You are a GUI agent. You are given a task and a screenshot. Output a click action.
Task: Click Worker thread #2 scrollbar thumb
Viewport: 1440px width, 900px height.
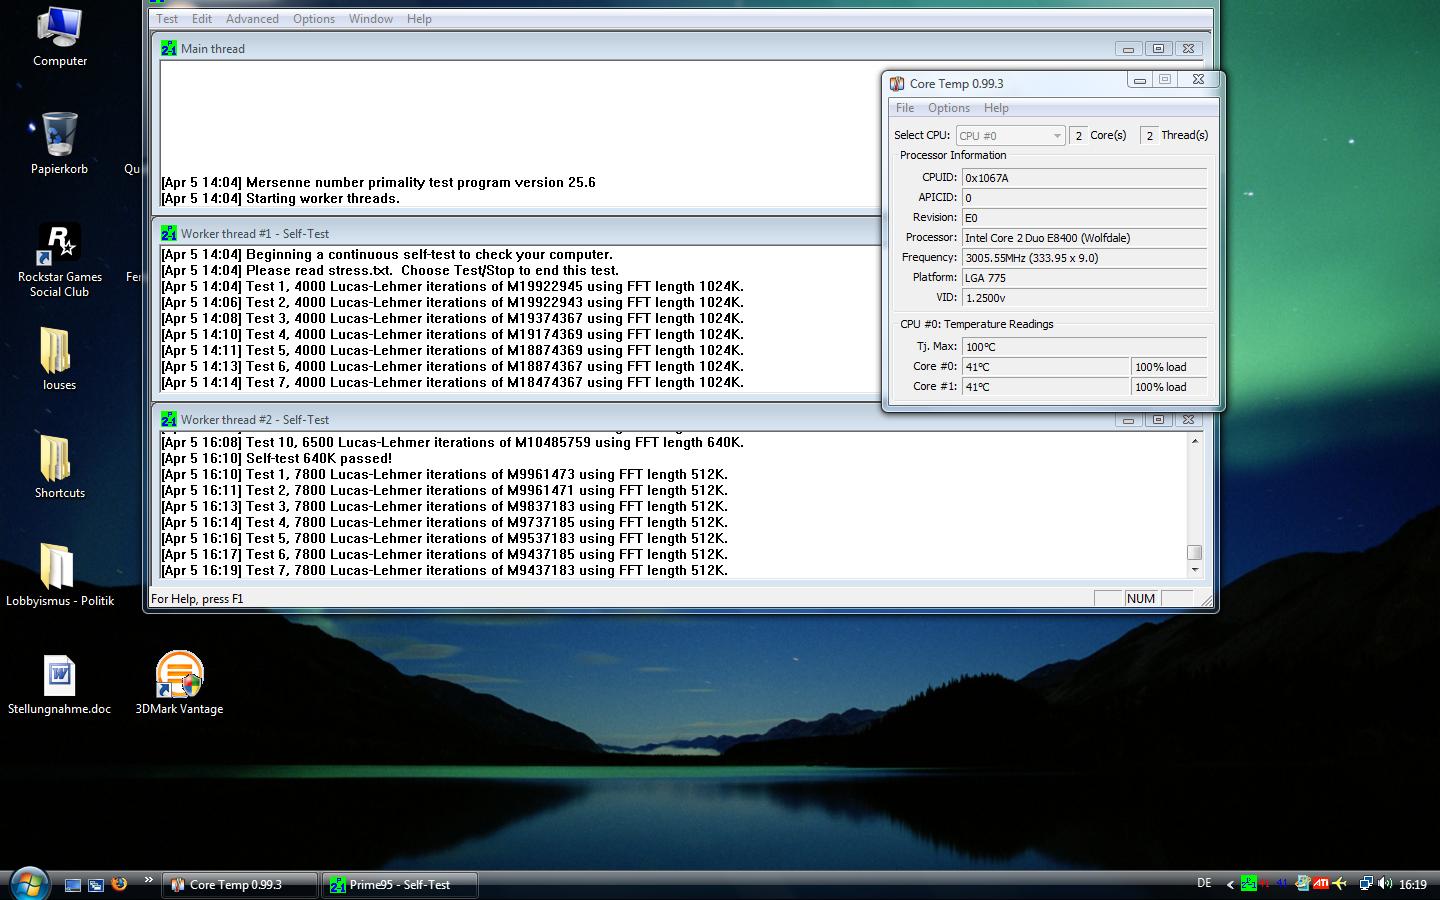coord(1194,553)
